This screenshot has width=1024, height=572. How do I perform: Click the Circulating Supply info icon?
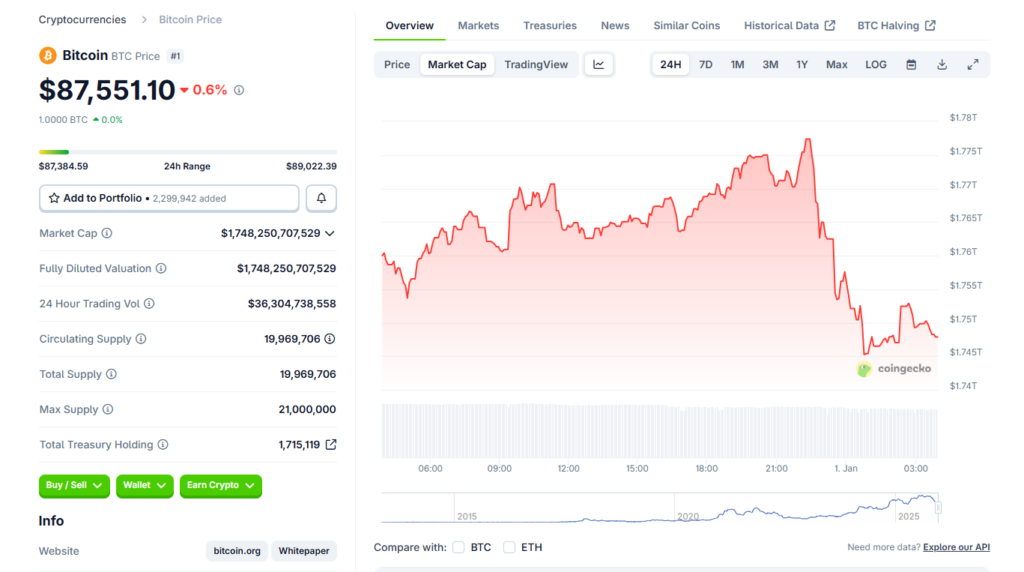pos(141,339)
